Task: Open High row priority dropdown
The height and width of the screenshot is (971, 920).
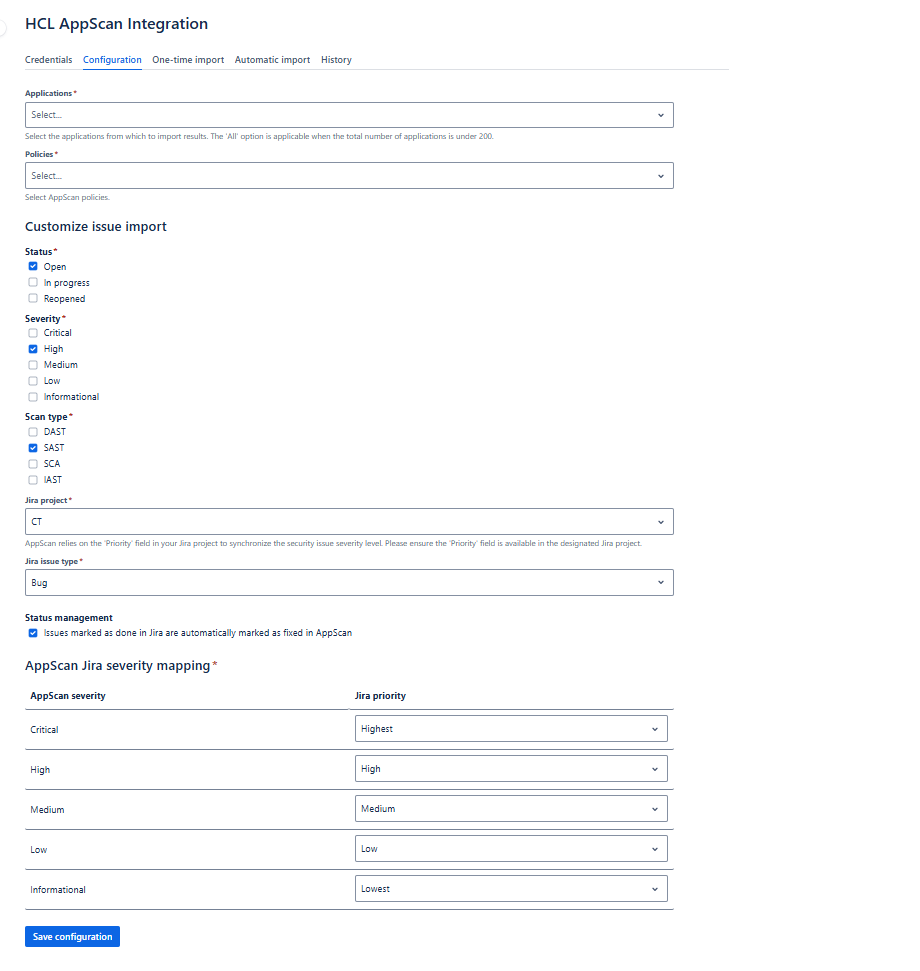Action: tap(511, 769)
